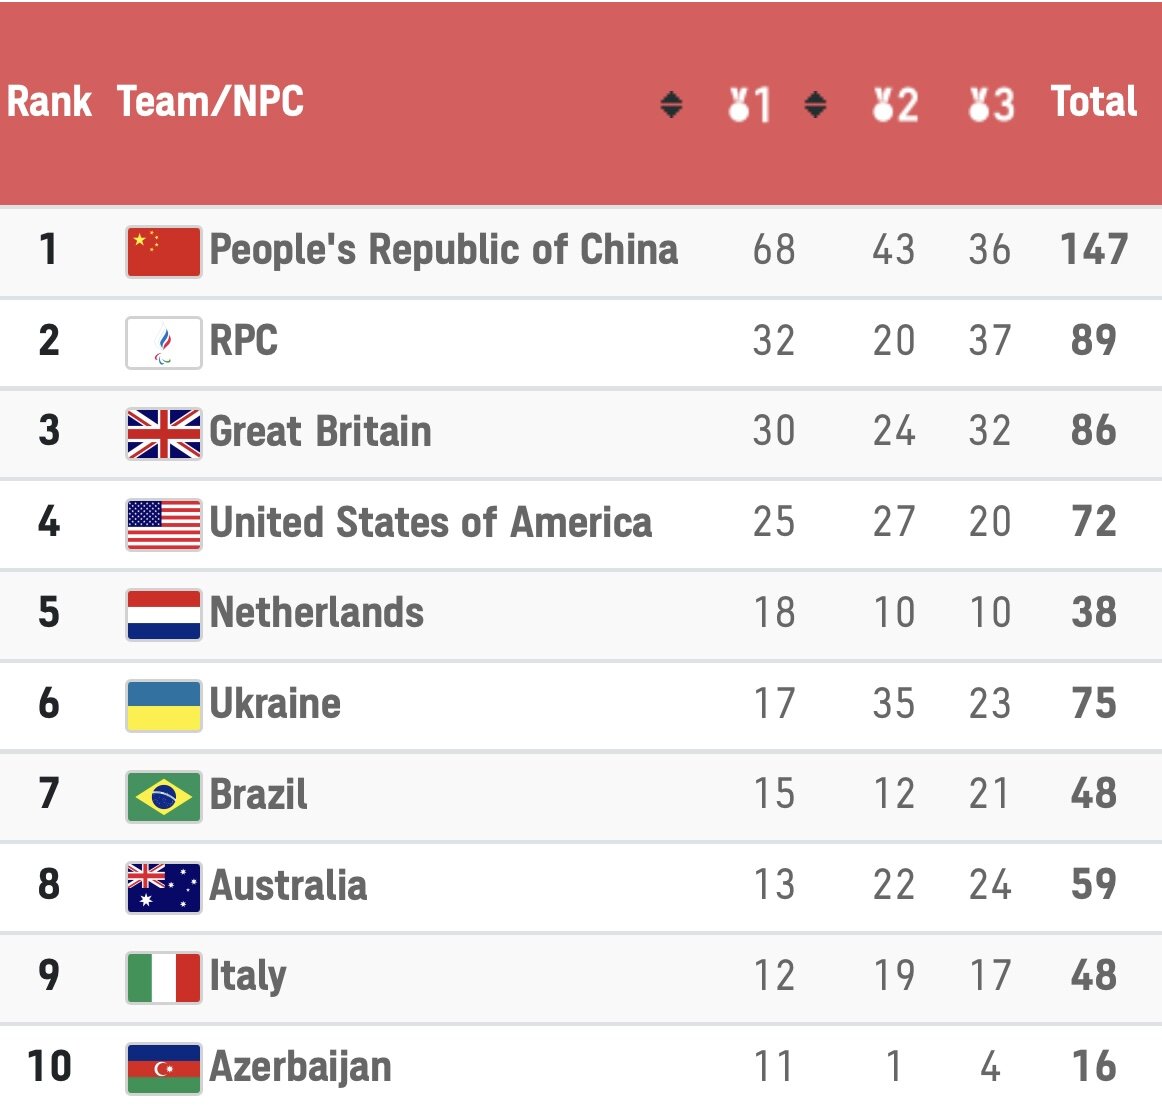Open the Ukraine team link

(x=275, y=703)
